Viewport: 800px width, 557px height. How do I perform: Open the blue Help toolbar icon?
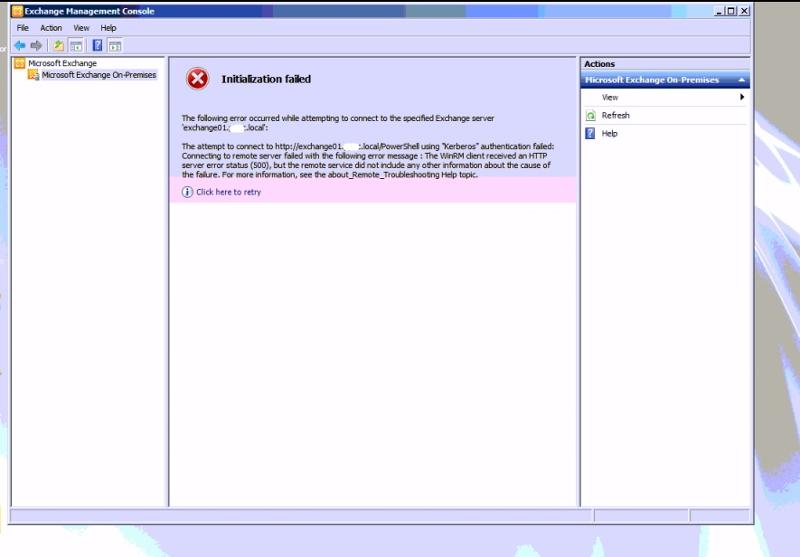97,45
